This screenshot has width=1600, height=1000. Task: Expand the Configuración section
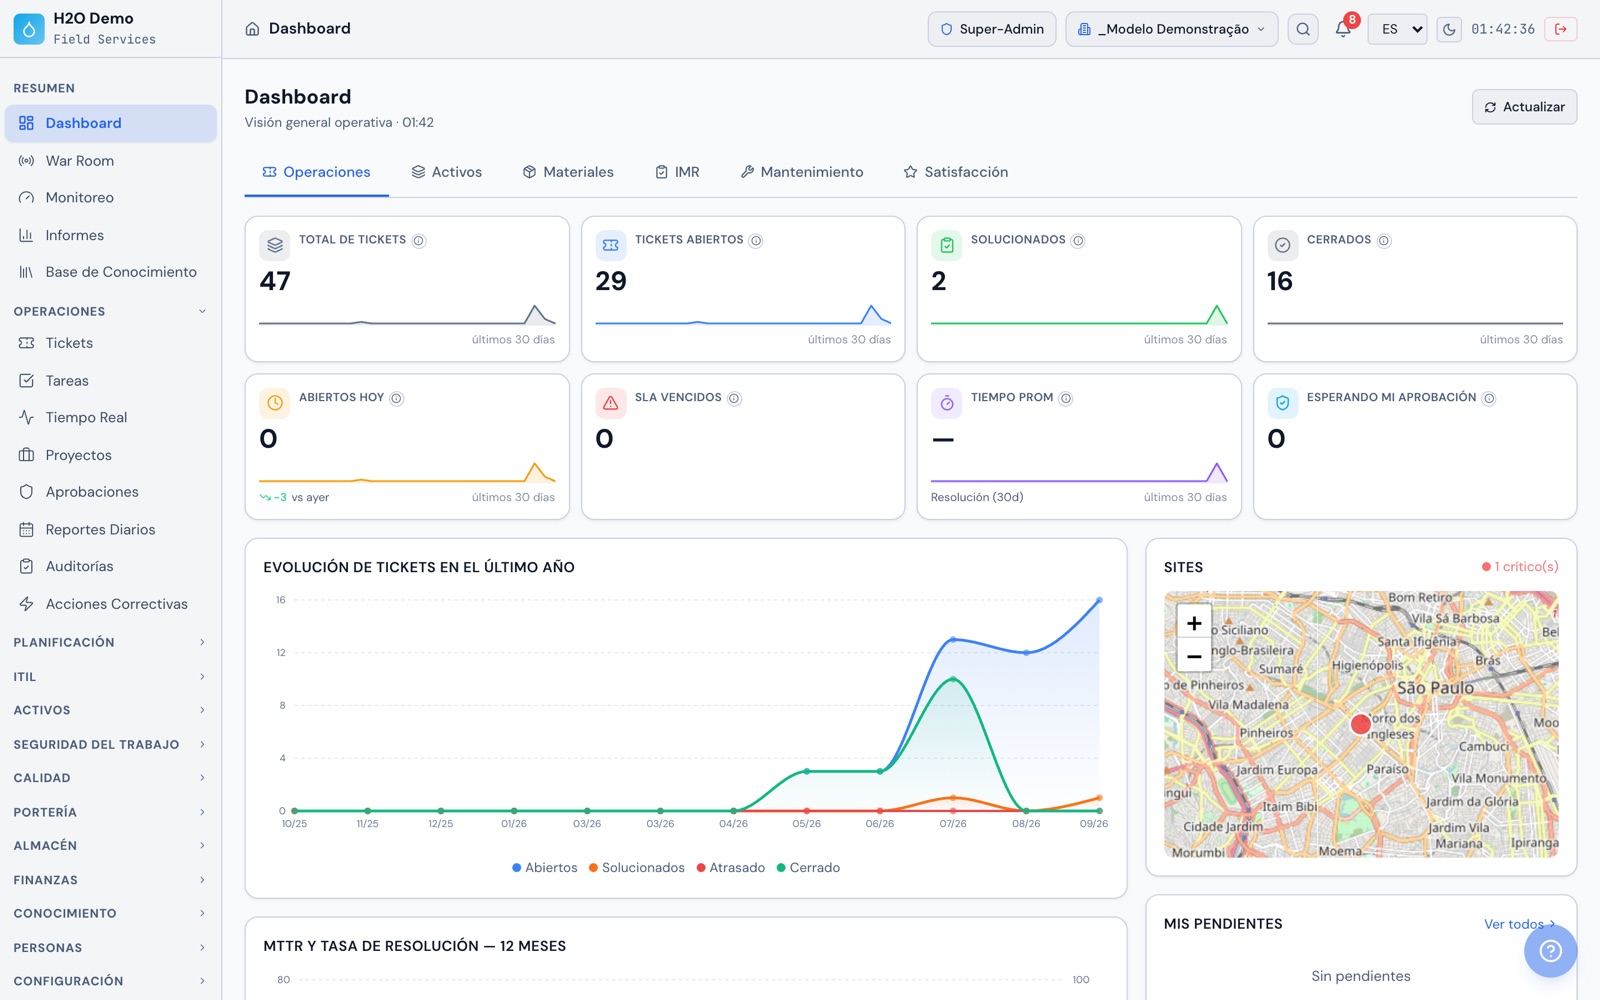pyautogui.click(x=111, y=981)
